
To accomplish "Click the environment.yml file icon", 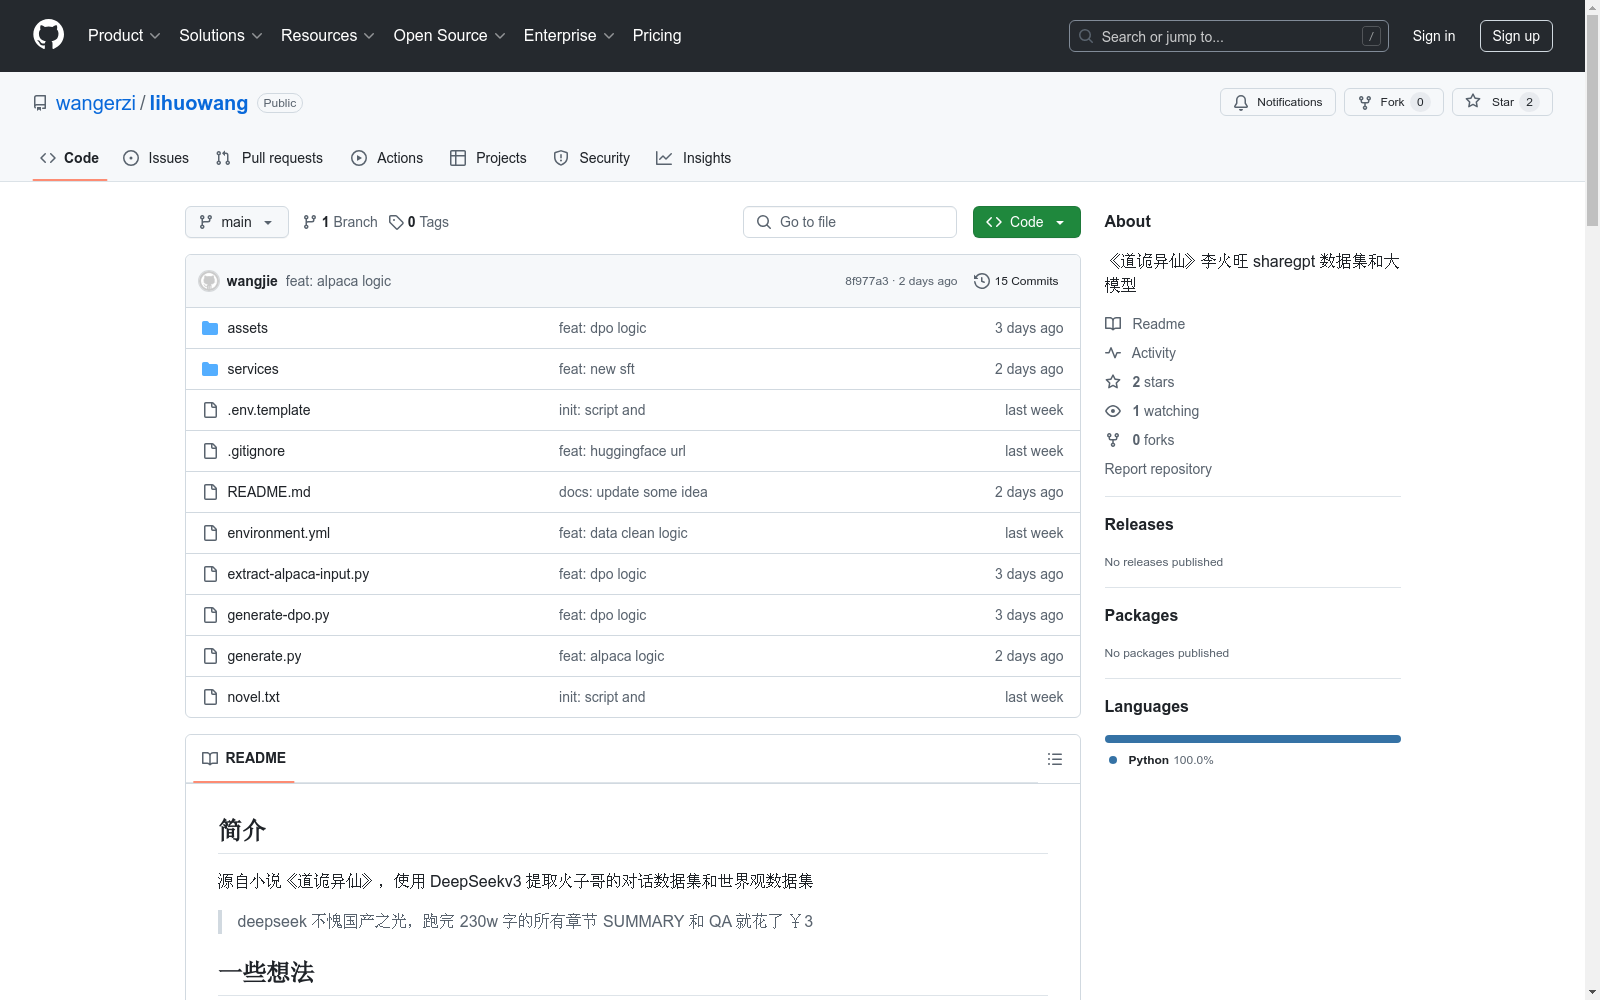I will point(210,533).
